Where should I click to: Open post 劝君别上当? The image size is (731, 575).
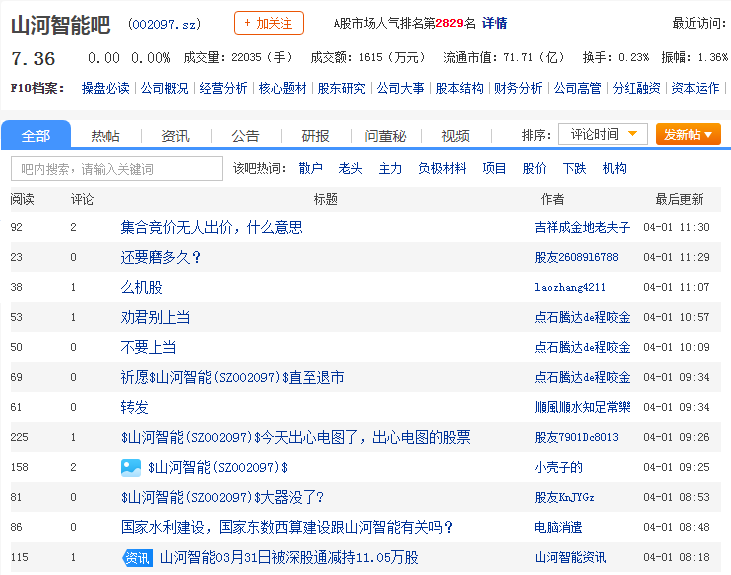(x=155, y=317)
